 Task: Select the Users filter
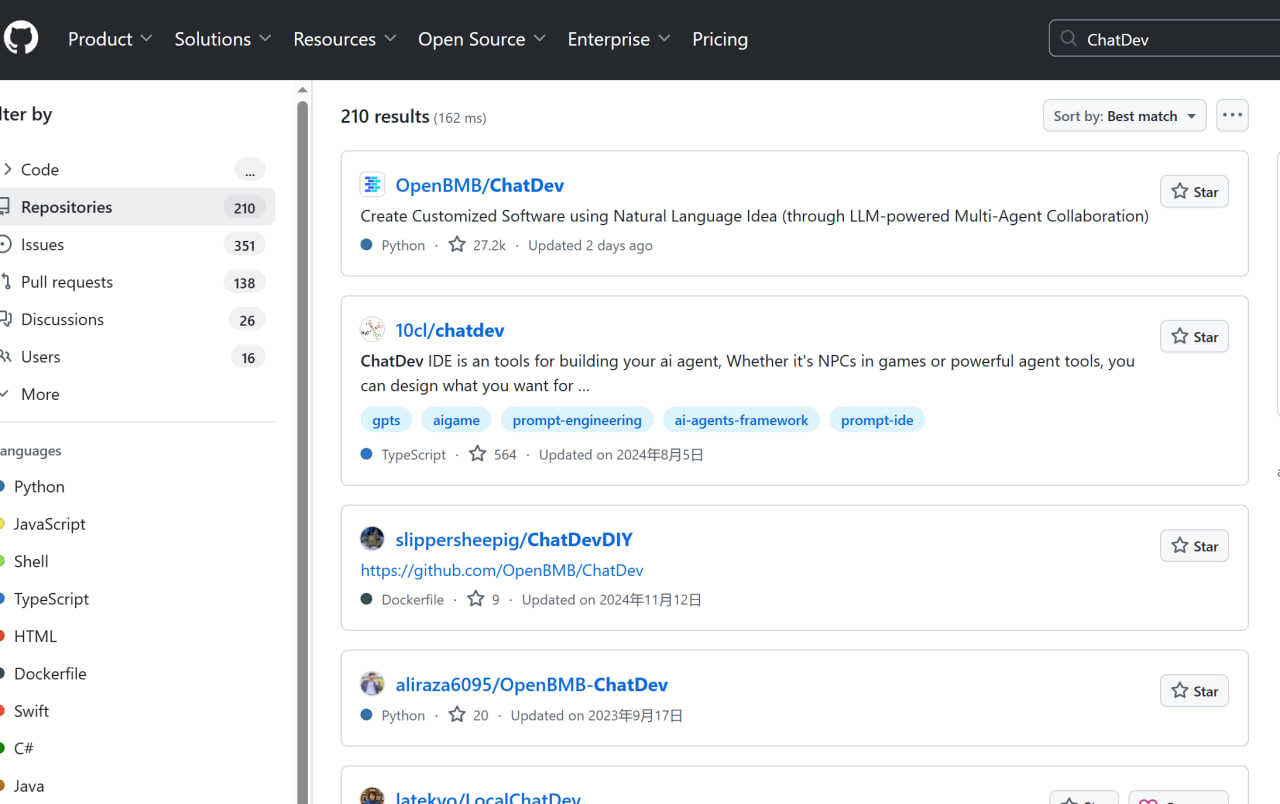pyautogui.click(x=135, y=357)
